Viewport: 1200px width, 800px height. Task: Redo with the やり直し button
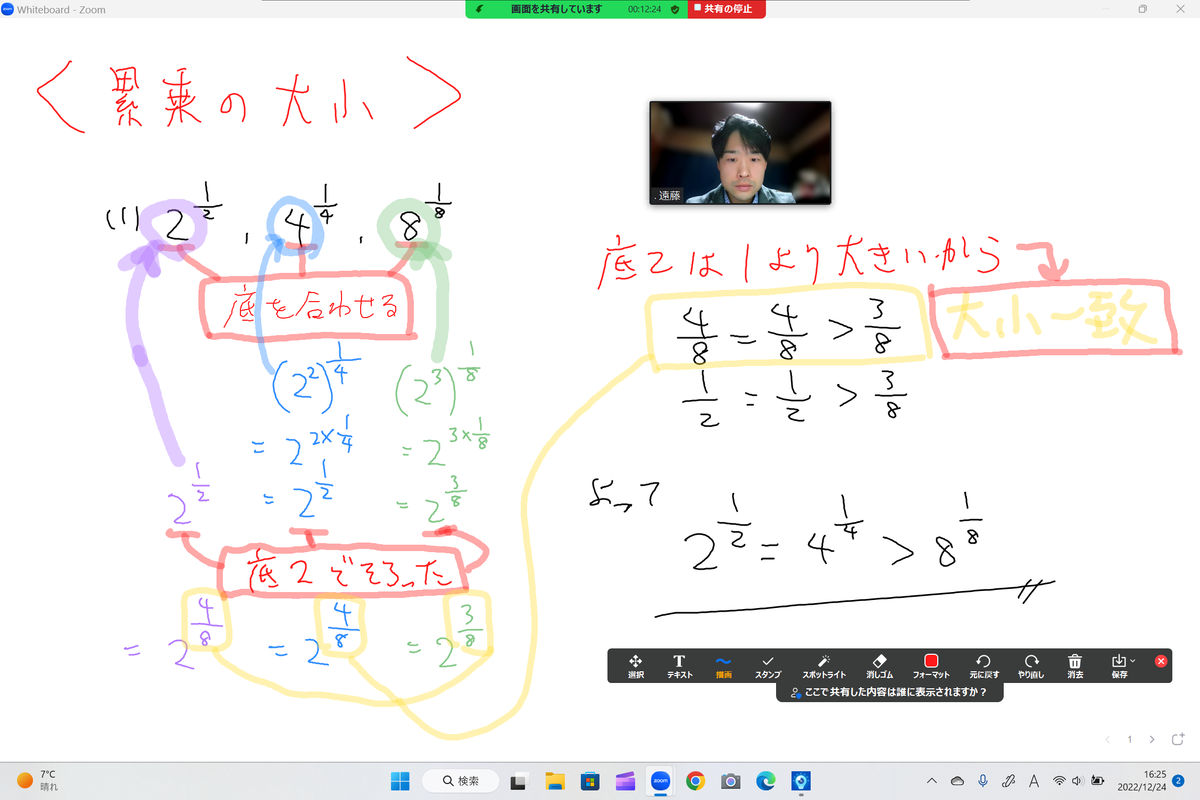click(1030, 666)
